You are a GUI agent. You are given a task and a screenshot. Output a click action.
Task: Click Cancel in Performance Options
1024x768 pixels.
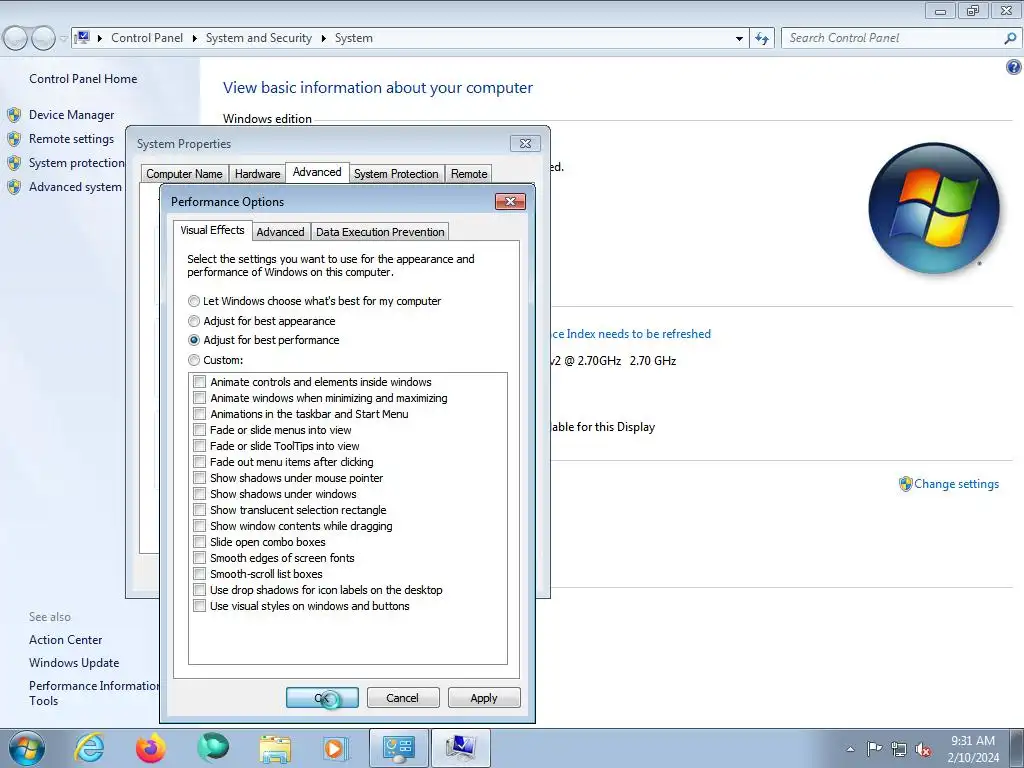(x=402, y=697)
